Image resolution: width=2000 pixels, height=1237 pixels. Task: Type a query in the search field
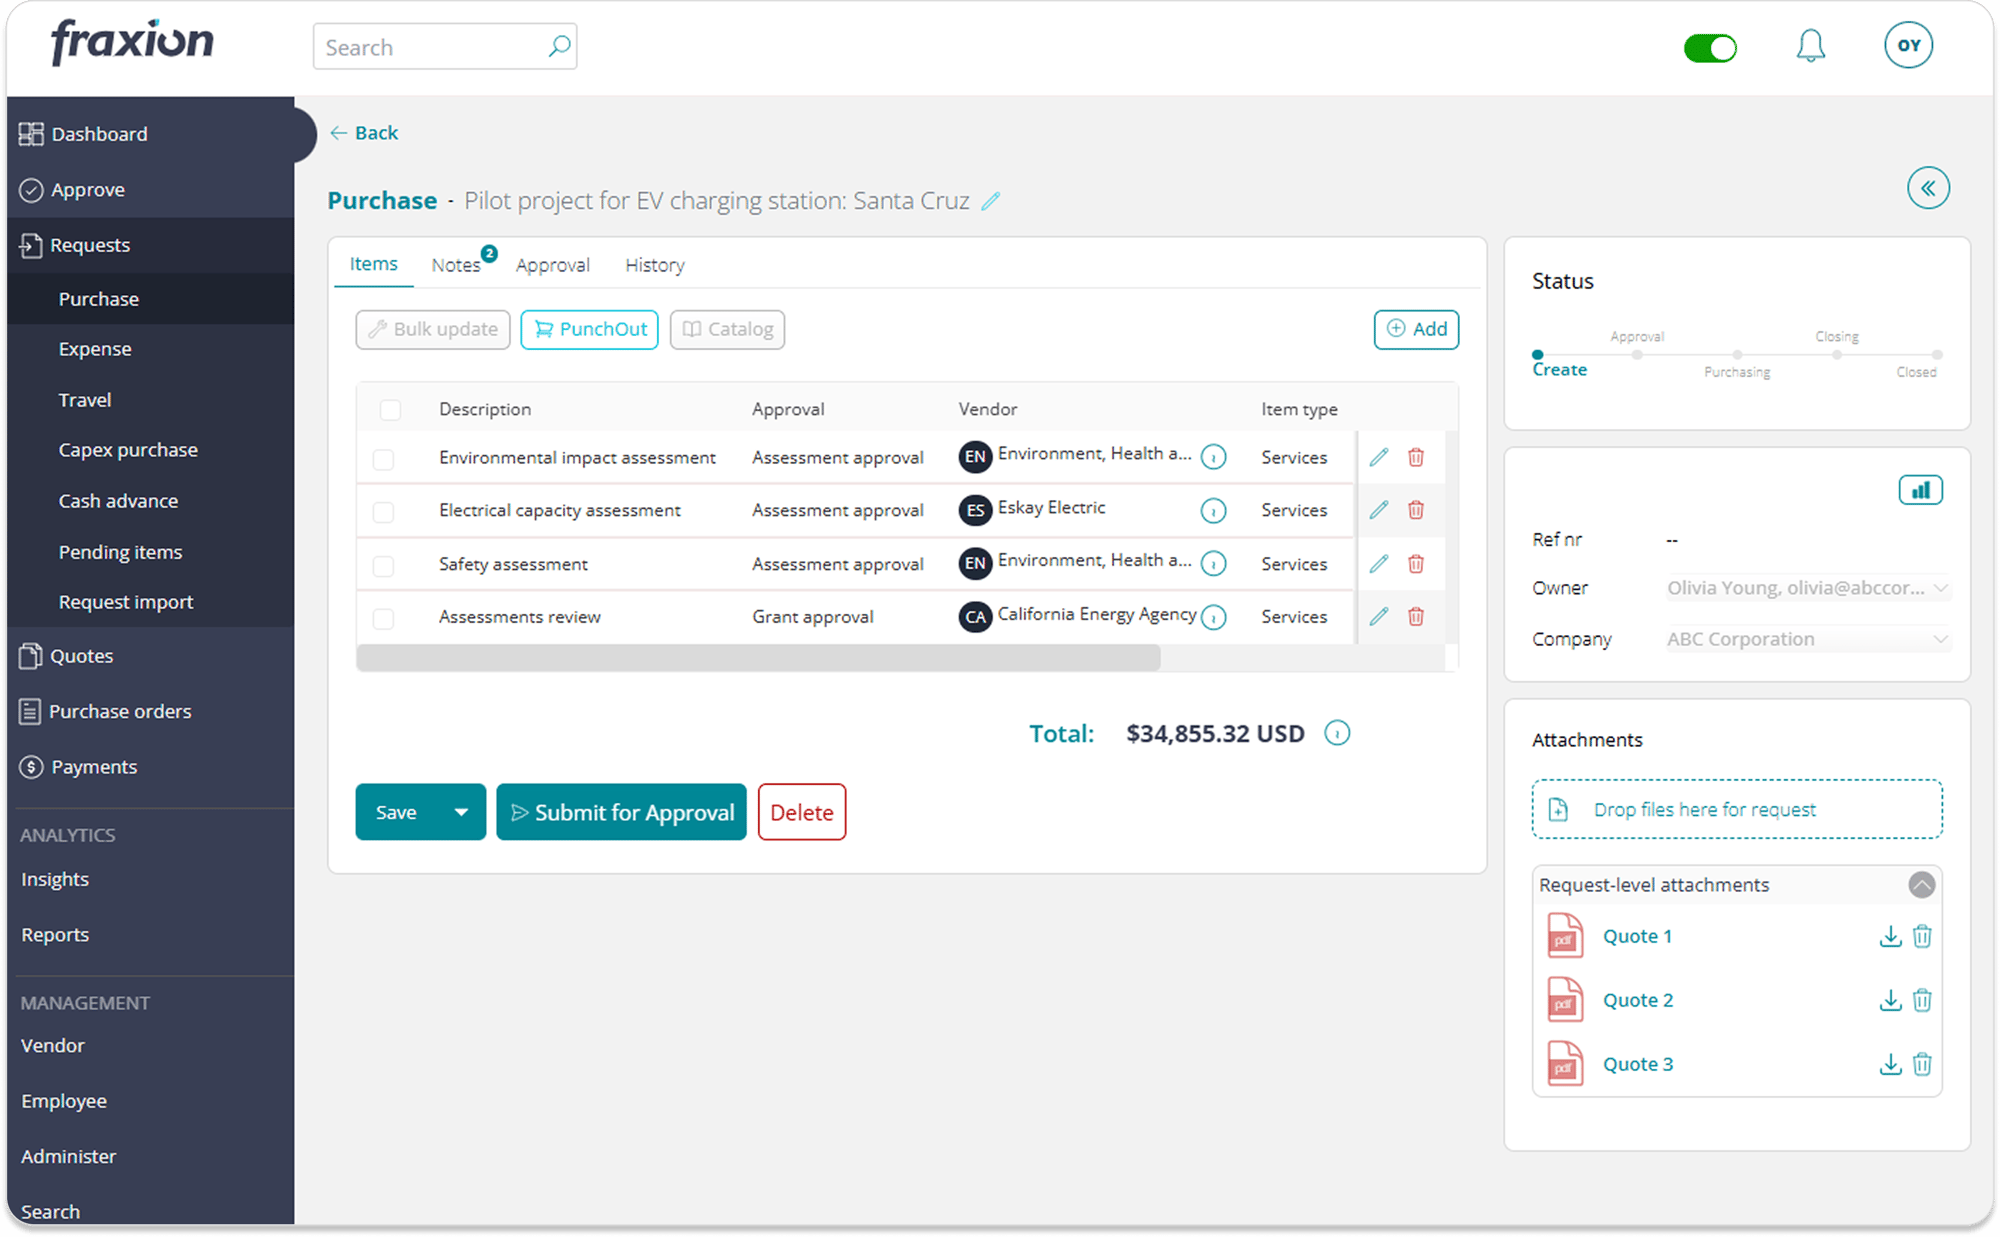pos(430,46)
